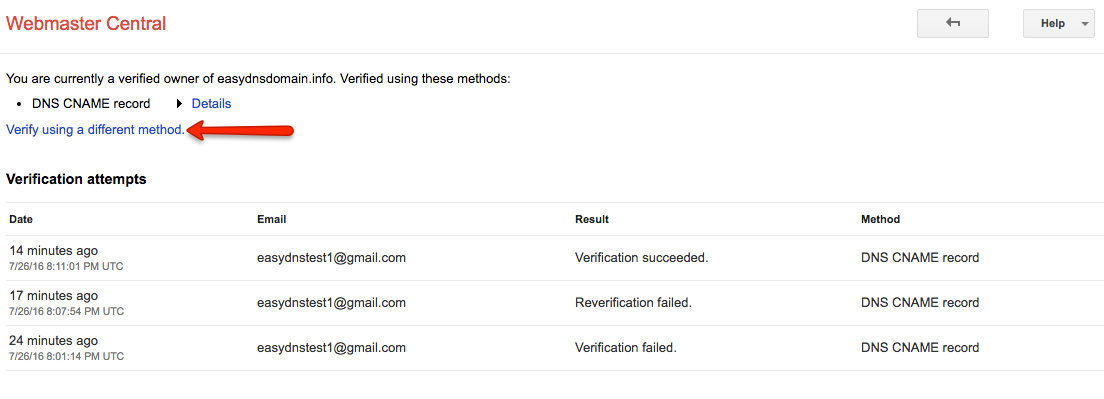Click the Verification succeeded result text
The width and height of the screenshot is (1104, 399).
641,258
